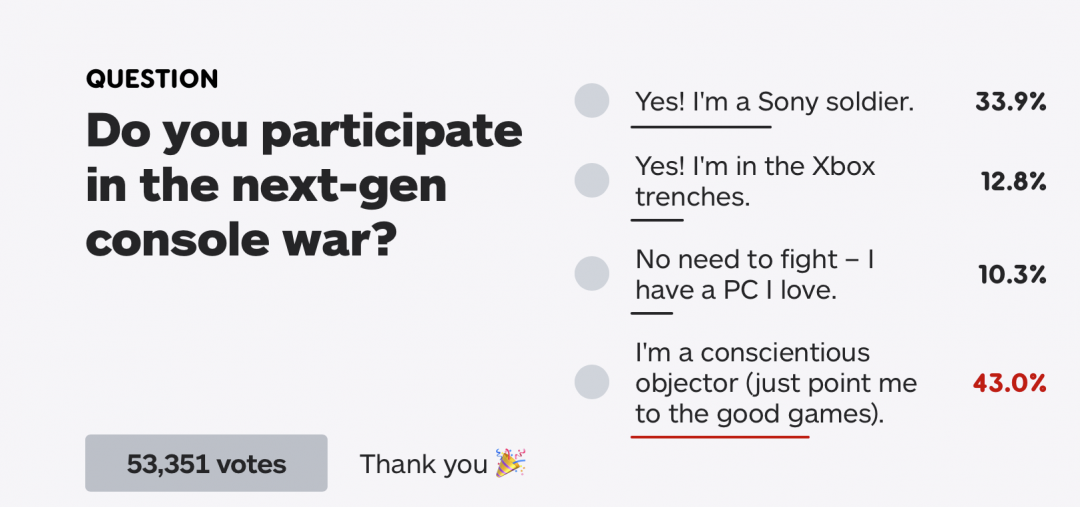Click the 12.8% result value
Screen dimensions: 1080x507
point(1013,181)
